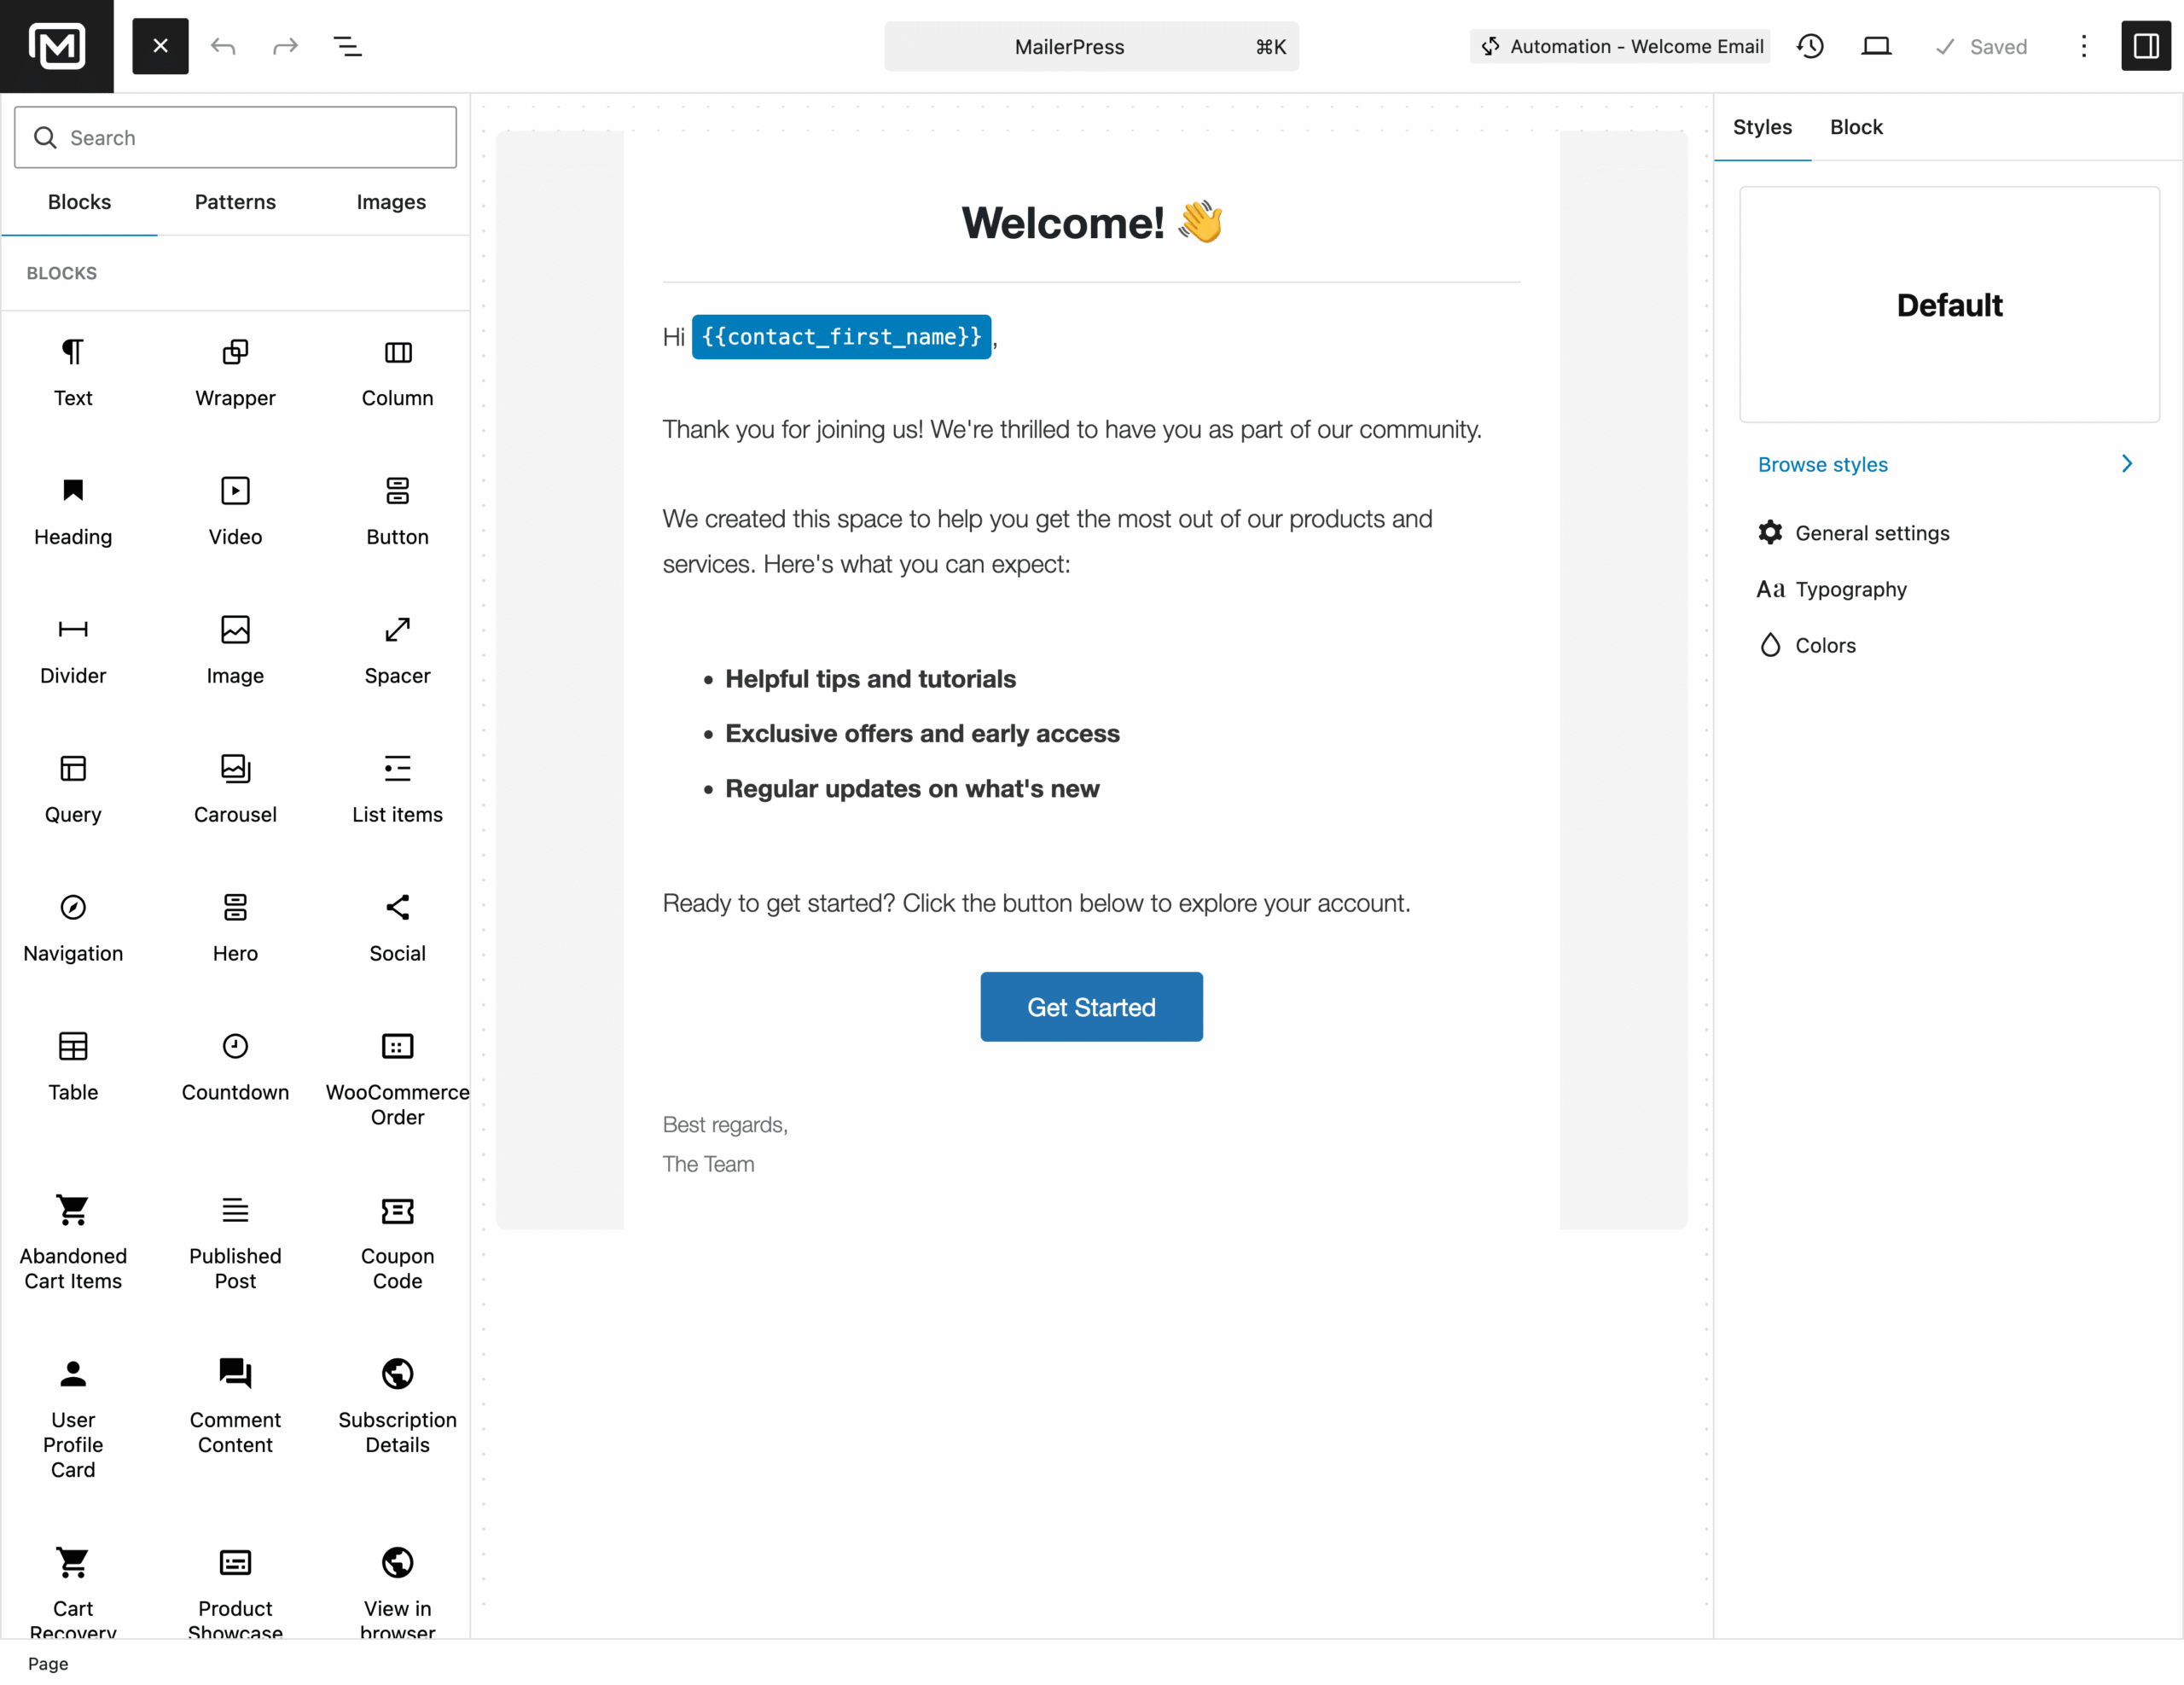Switch preview device with laptop icon
This screenshot has height=1685, width=2184.
pos(1876,46)
